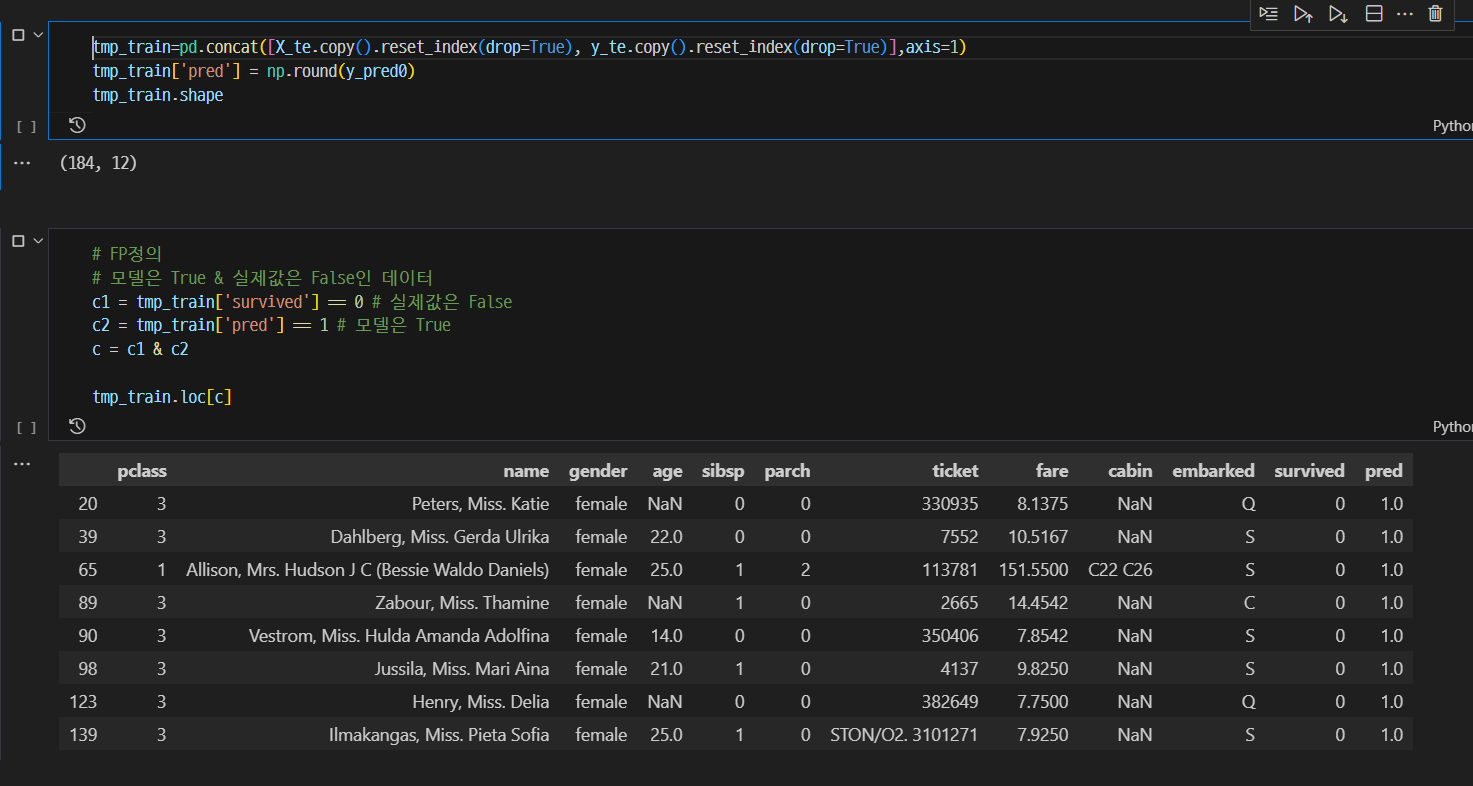This screenshot has width=1473, height=786.
Task: Expand run options chevron for the concat cell
Action: point(38,35)
